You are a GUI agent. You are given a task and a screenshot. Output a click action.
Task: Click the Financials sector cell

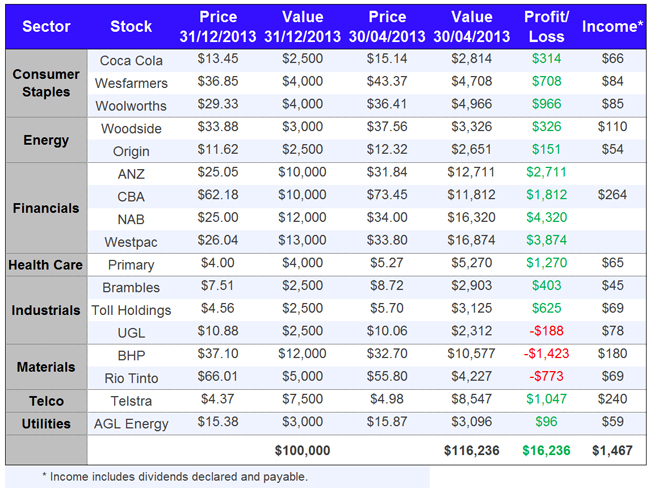46,209
